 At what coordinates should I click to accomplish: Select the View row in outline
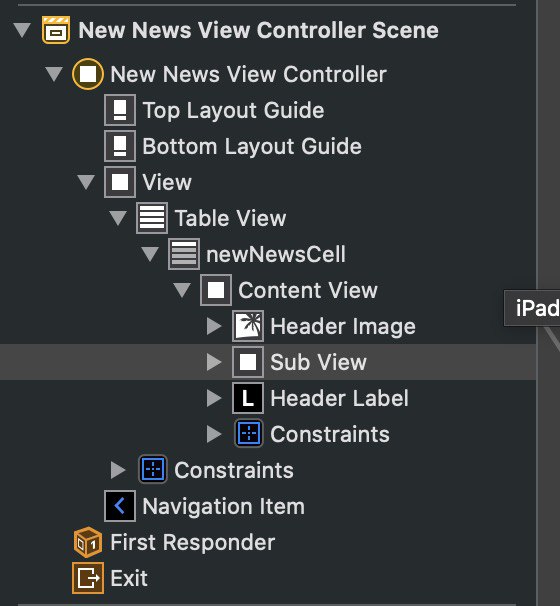coord(167,182)
